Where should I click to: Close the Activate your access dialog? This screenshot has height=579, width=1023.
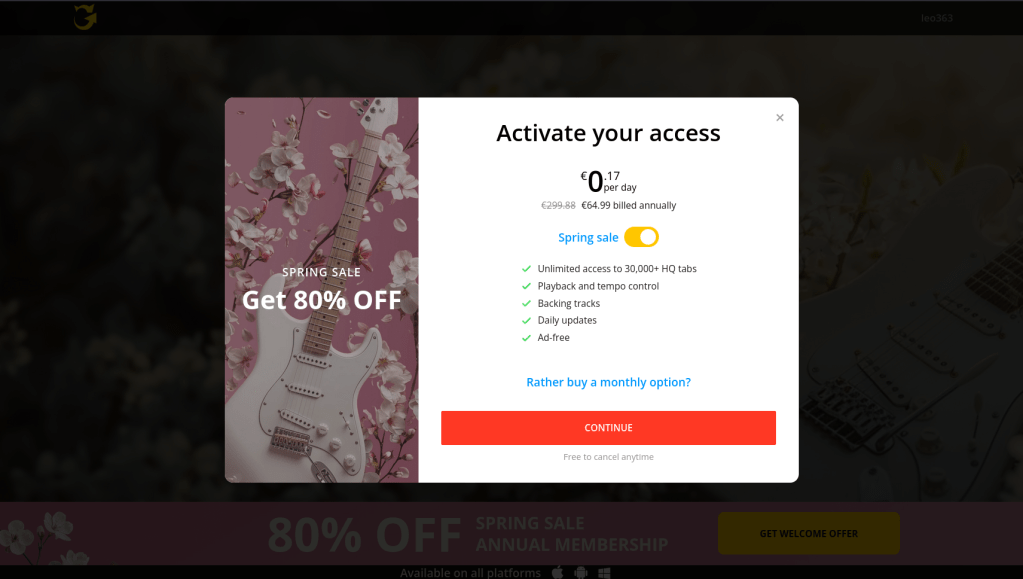click(780, 117)
